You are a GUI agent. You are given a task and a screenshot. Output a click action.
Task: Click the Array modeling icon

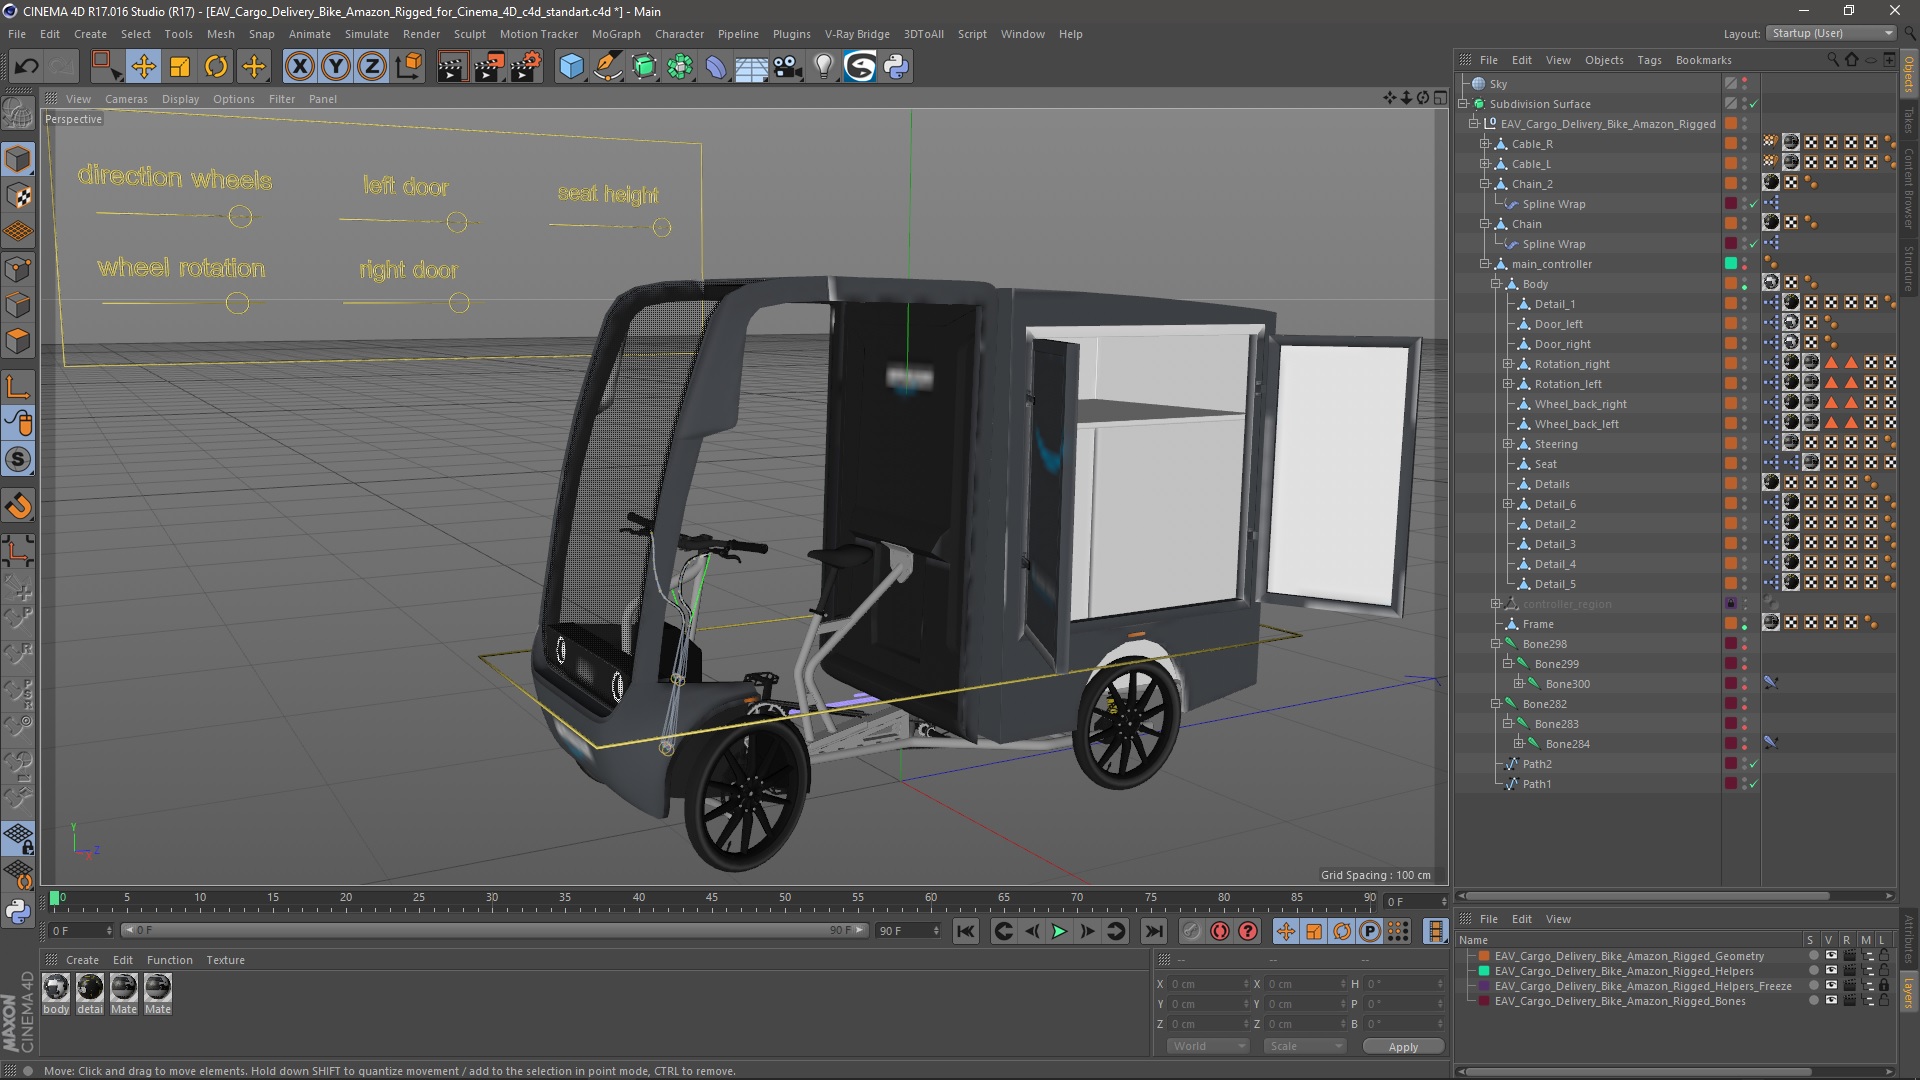coord(680,67)
